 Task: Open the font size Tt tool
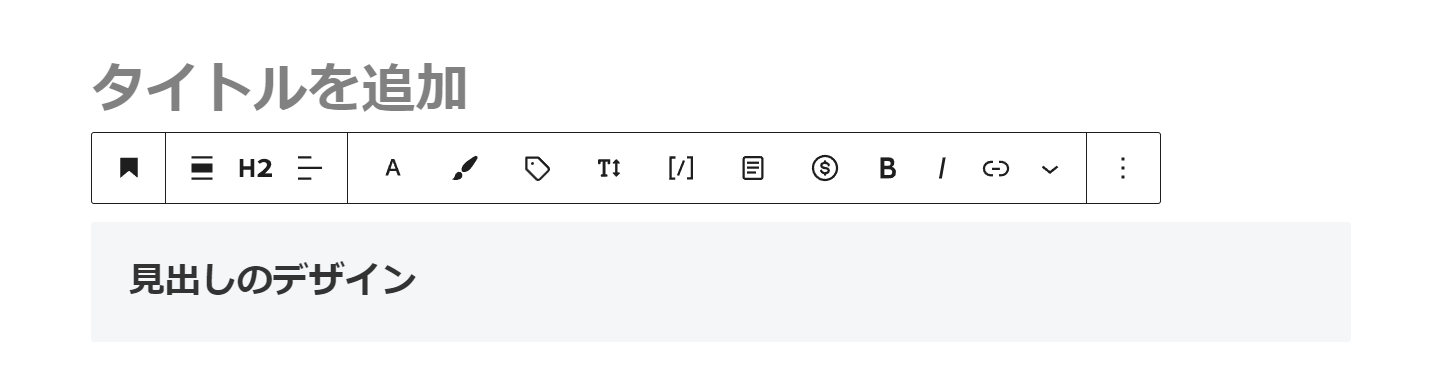[609, 168]
